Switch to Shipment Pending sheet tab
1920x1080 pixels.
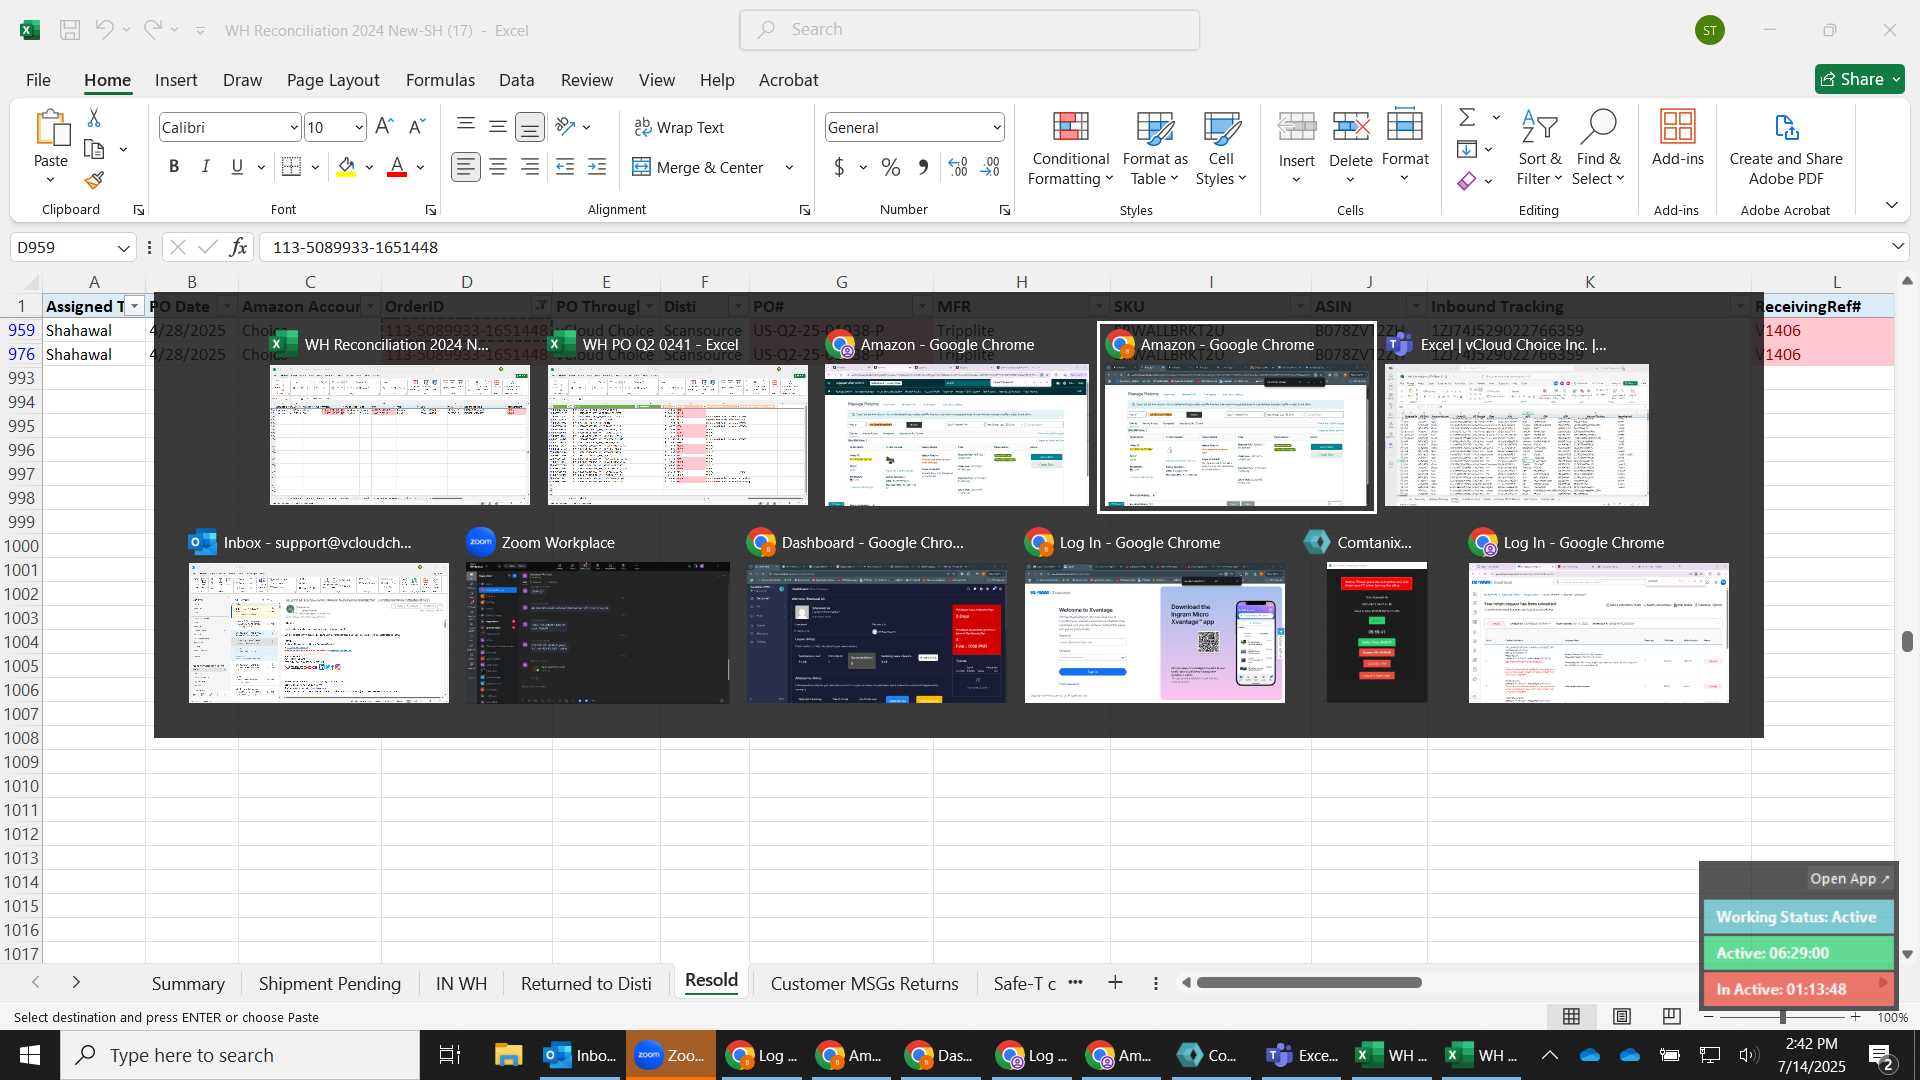click(330, 983)
